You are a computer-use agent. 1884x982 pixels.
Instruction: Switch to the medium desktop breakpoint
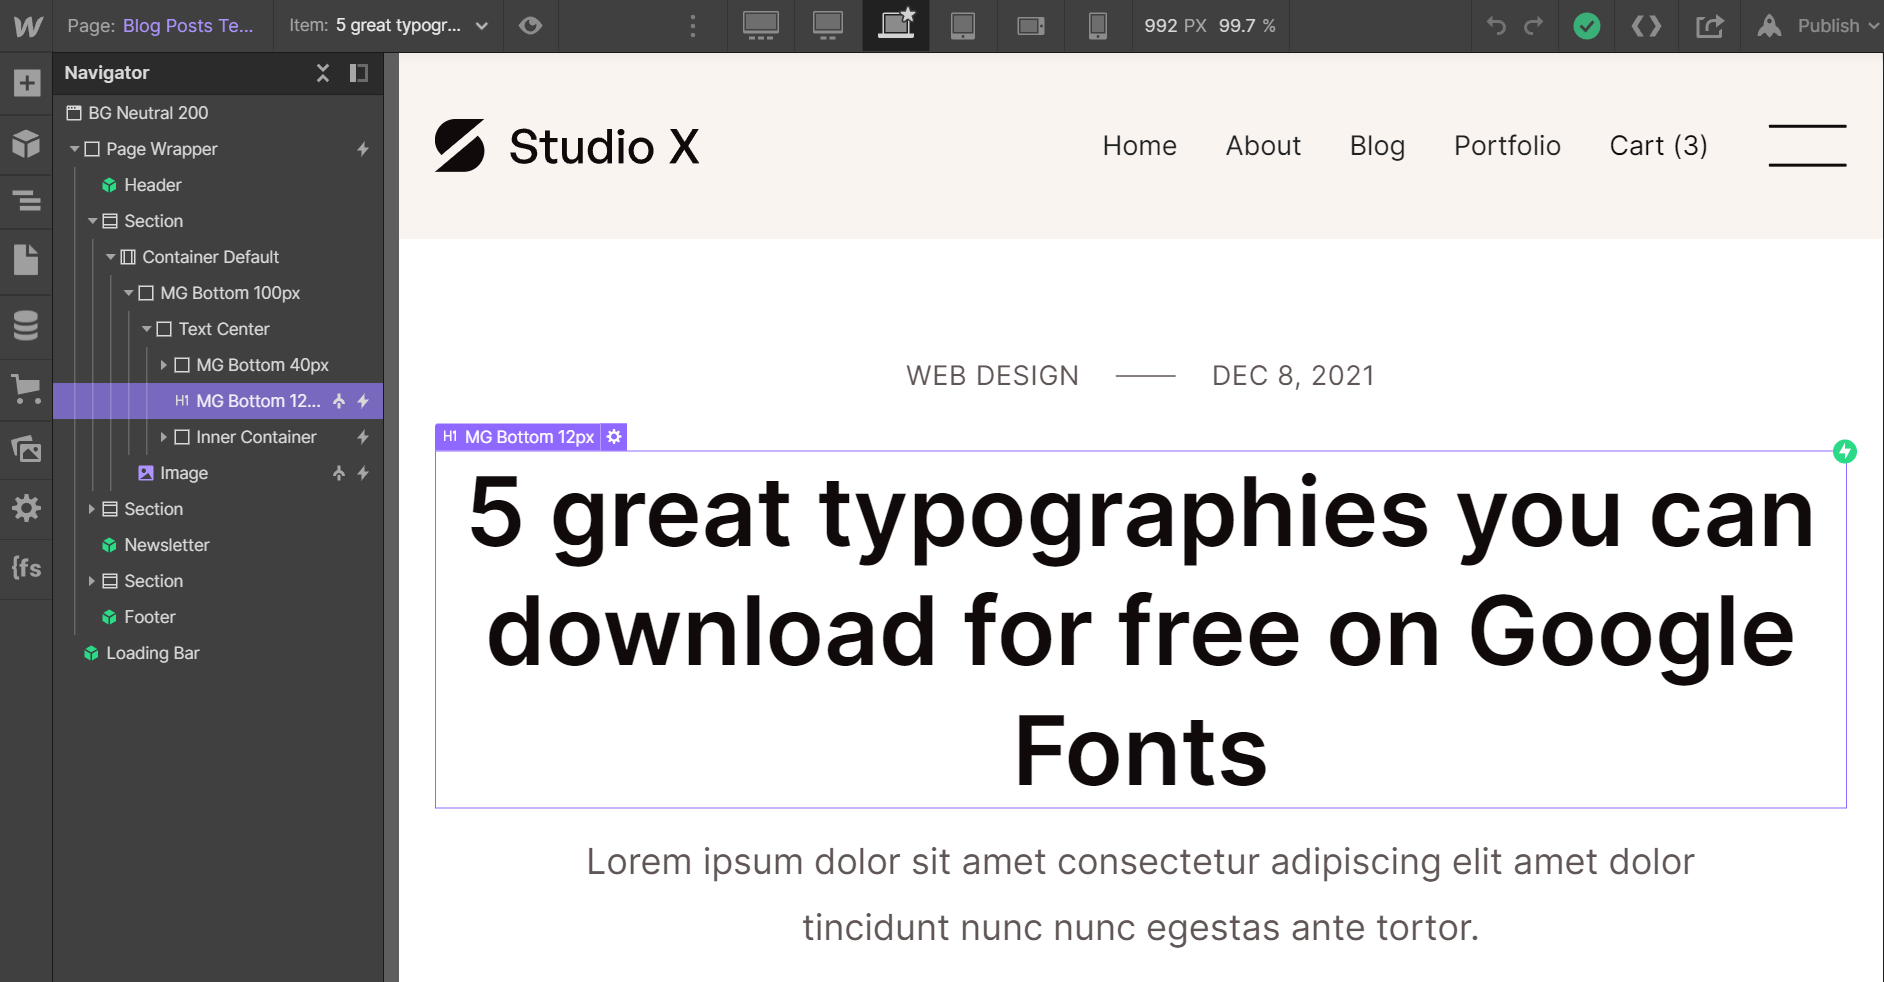tap(828, 26)
